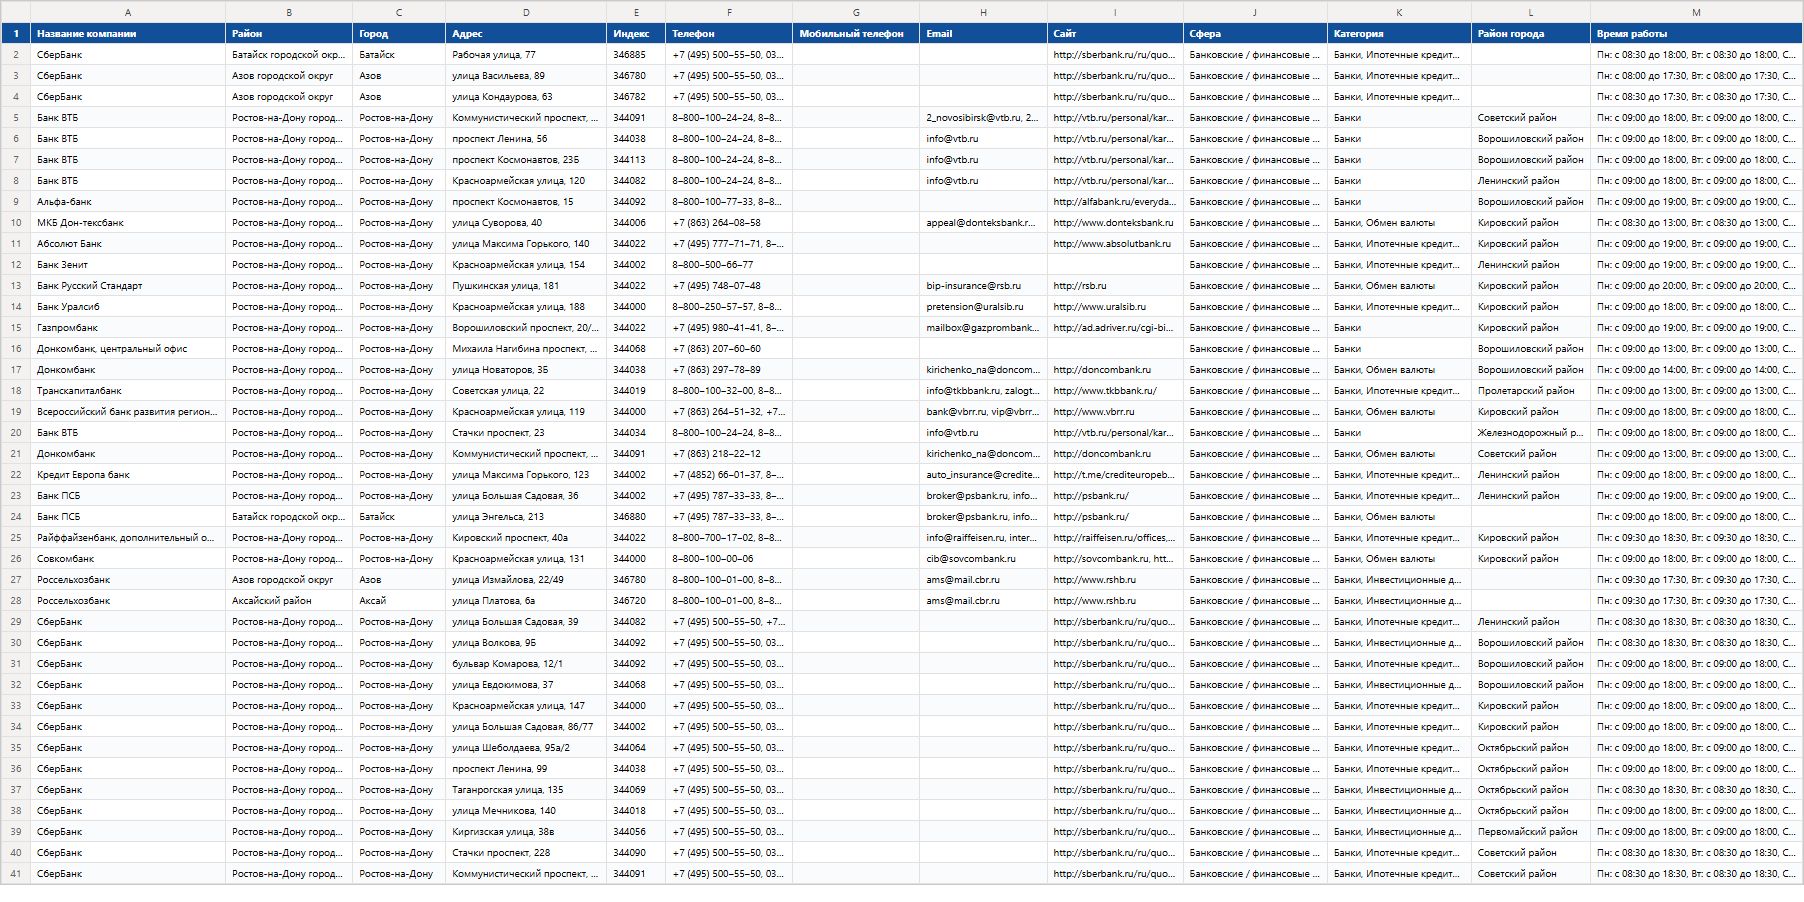
Task: Select the 'Пролетарский район' cell
Action: (1531, 391)
